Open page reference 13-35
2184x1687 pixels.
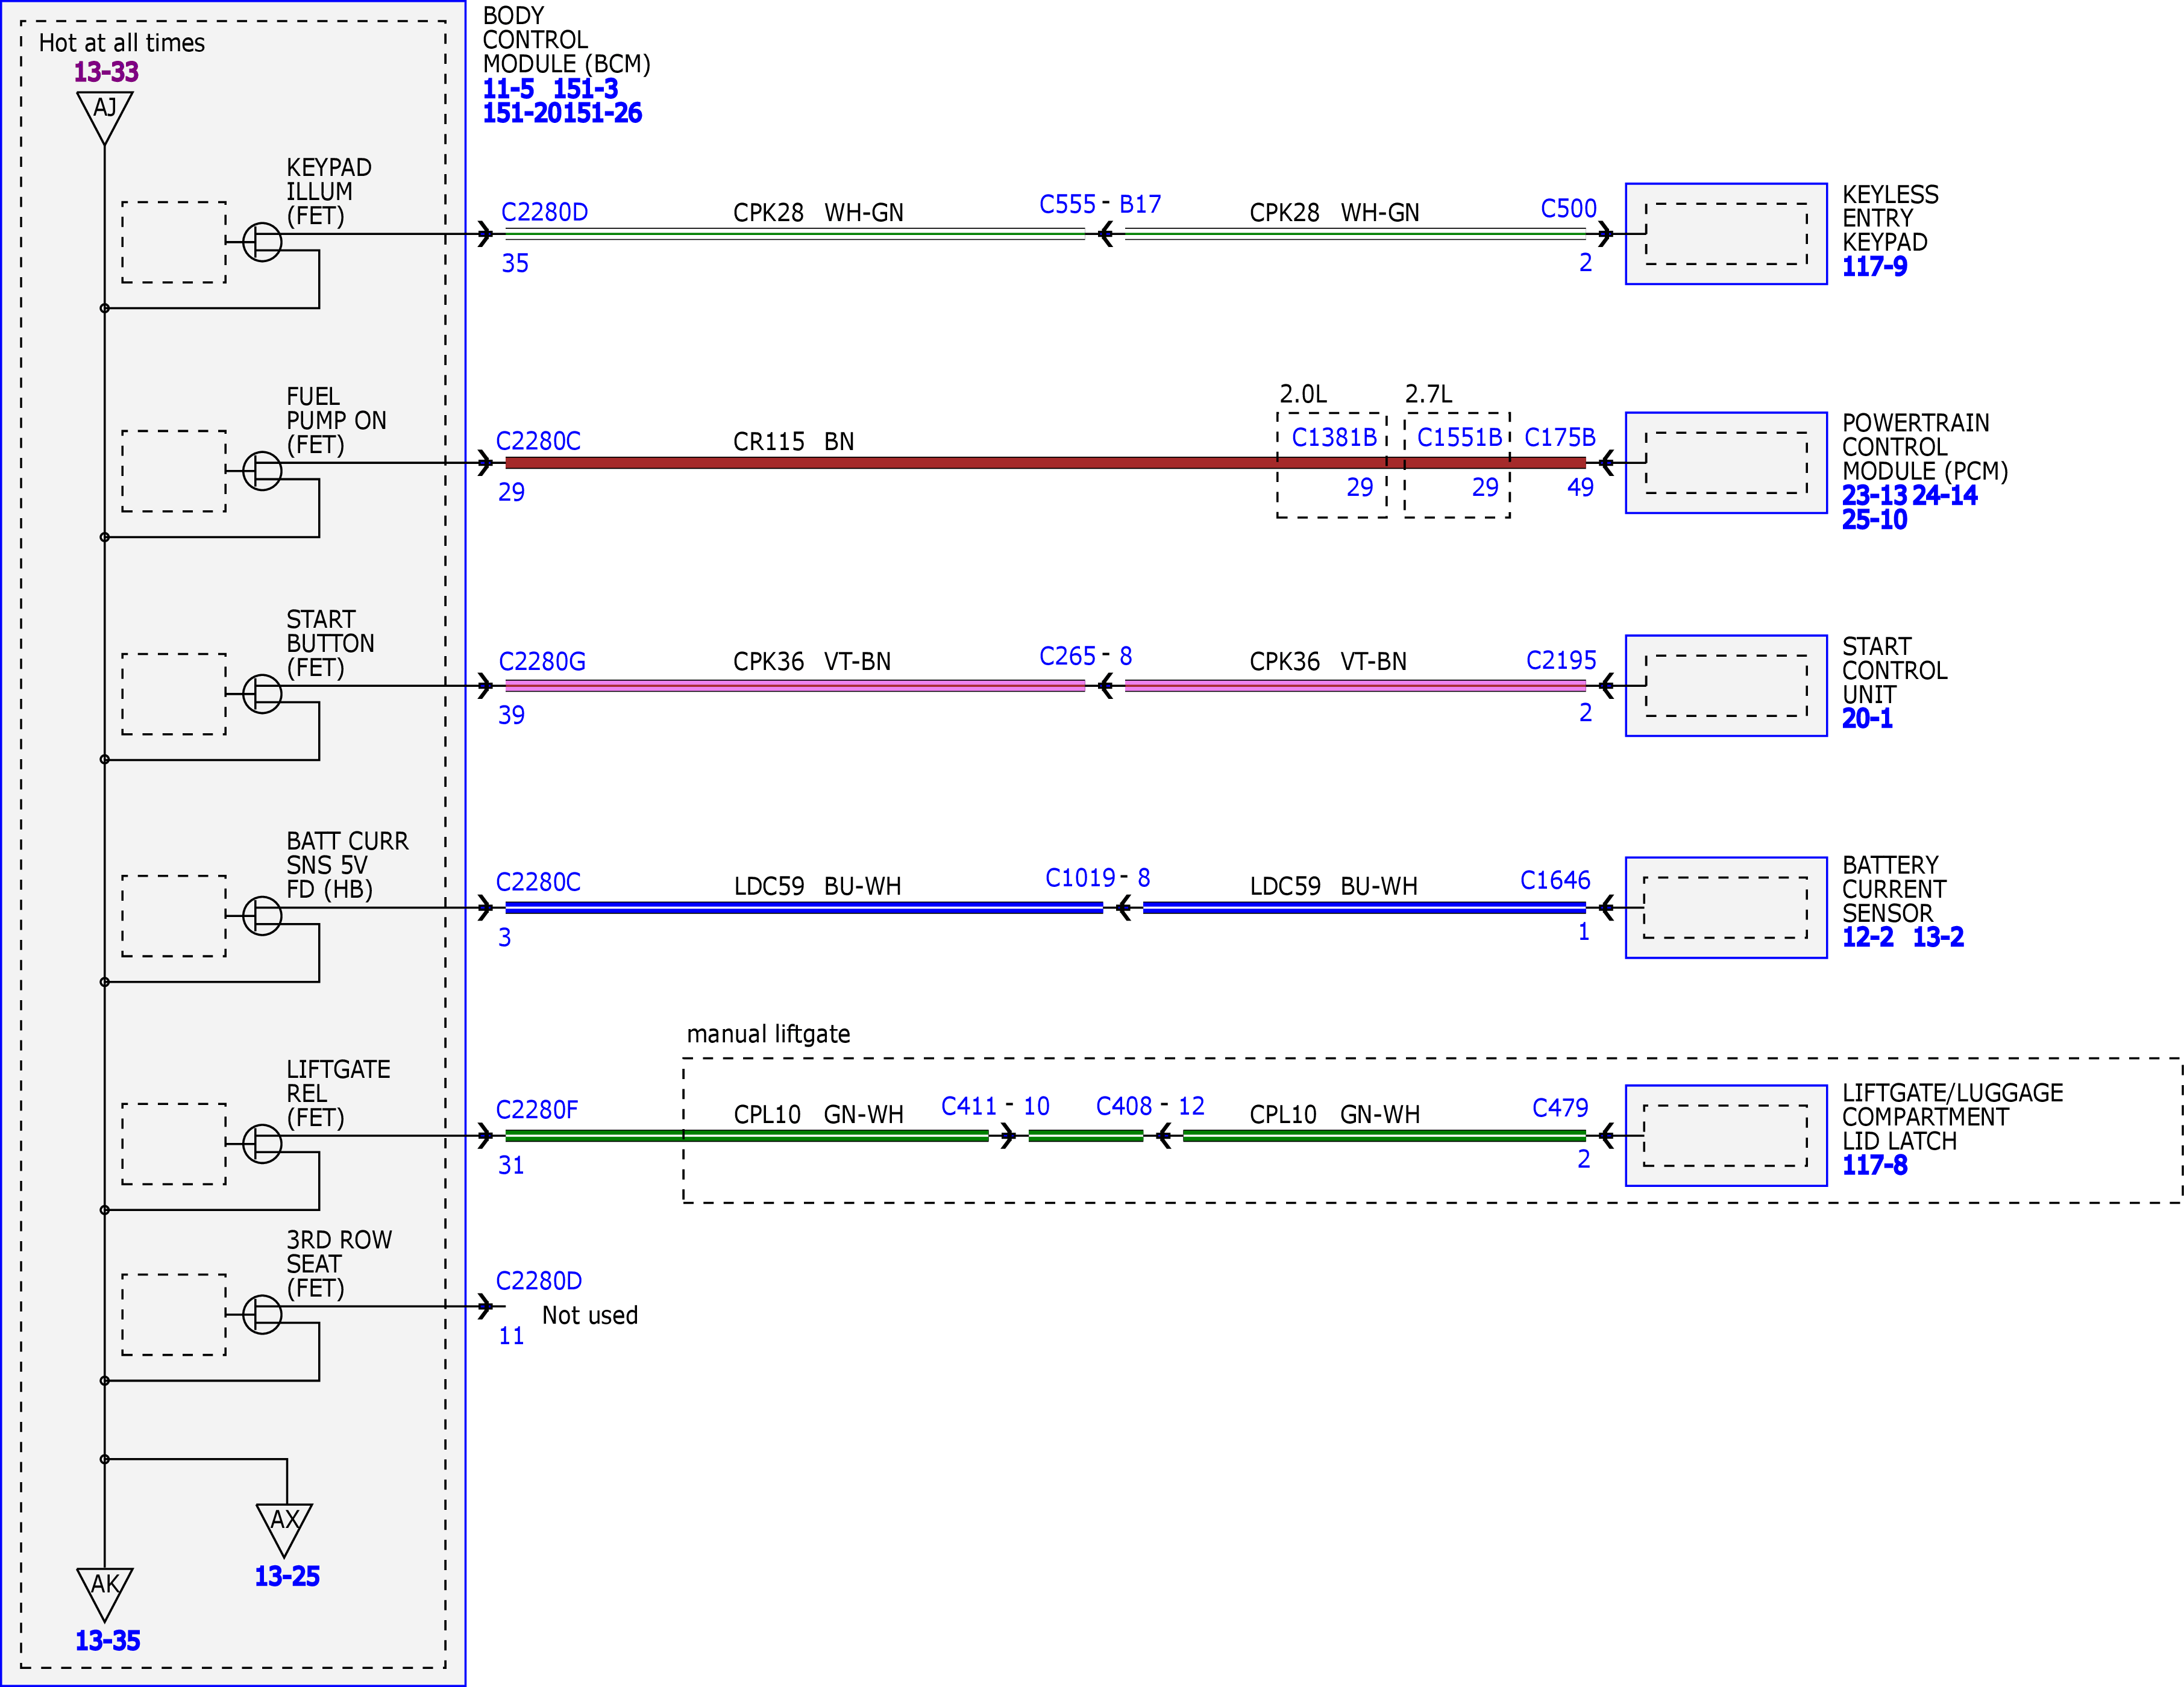(x=108, y=1641)
